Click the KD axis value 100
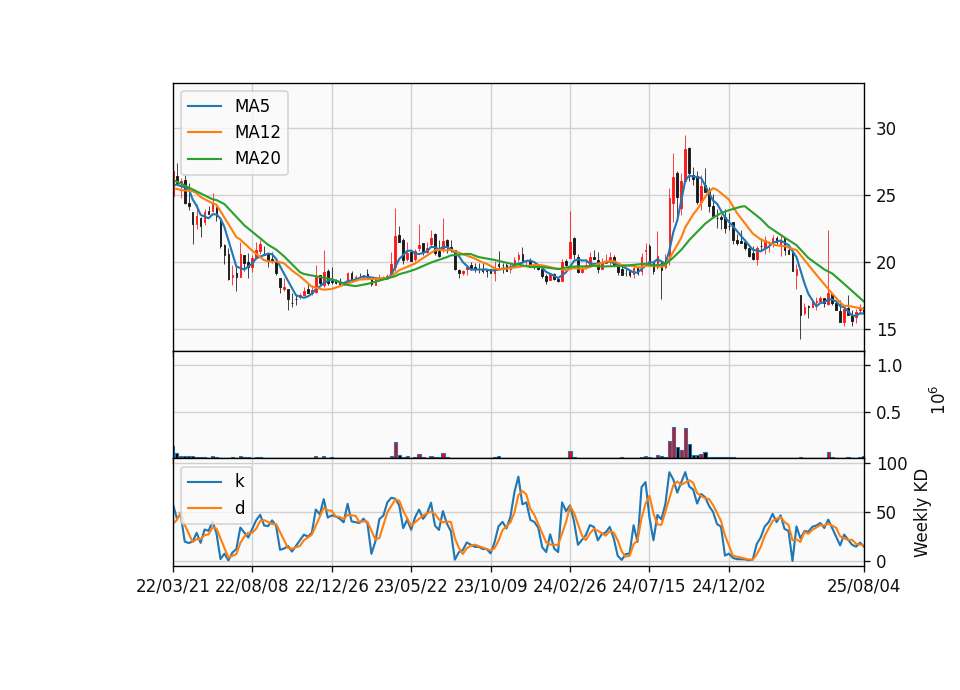 click(x=892, y=464)
